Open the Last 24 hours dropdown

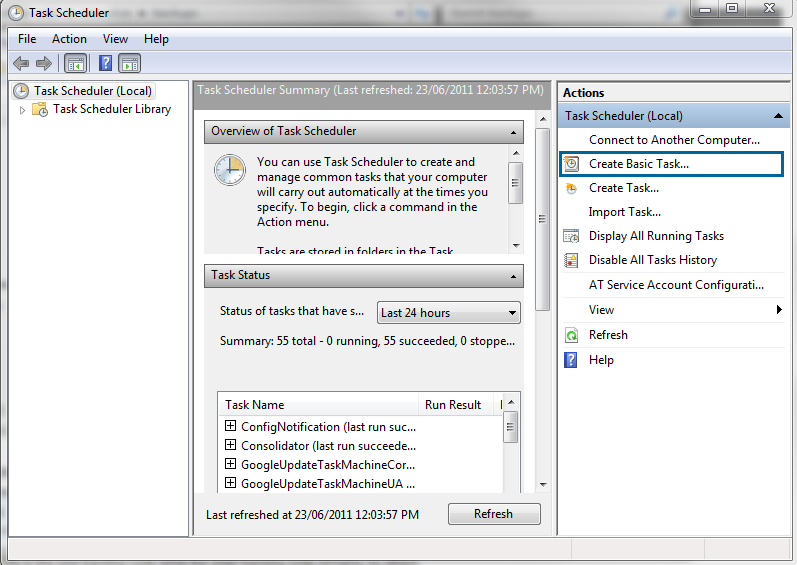click(449, 312)
